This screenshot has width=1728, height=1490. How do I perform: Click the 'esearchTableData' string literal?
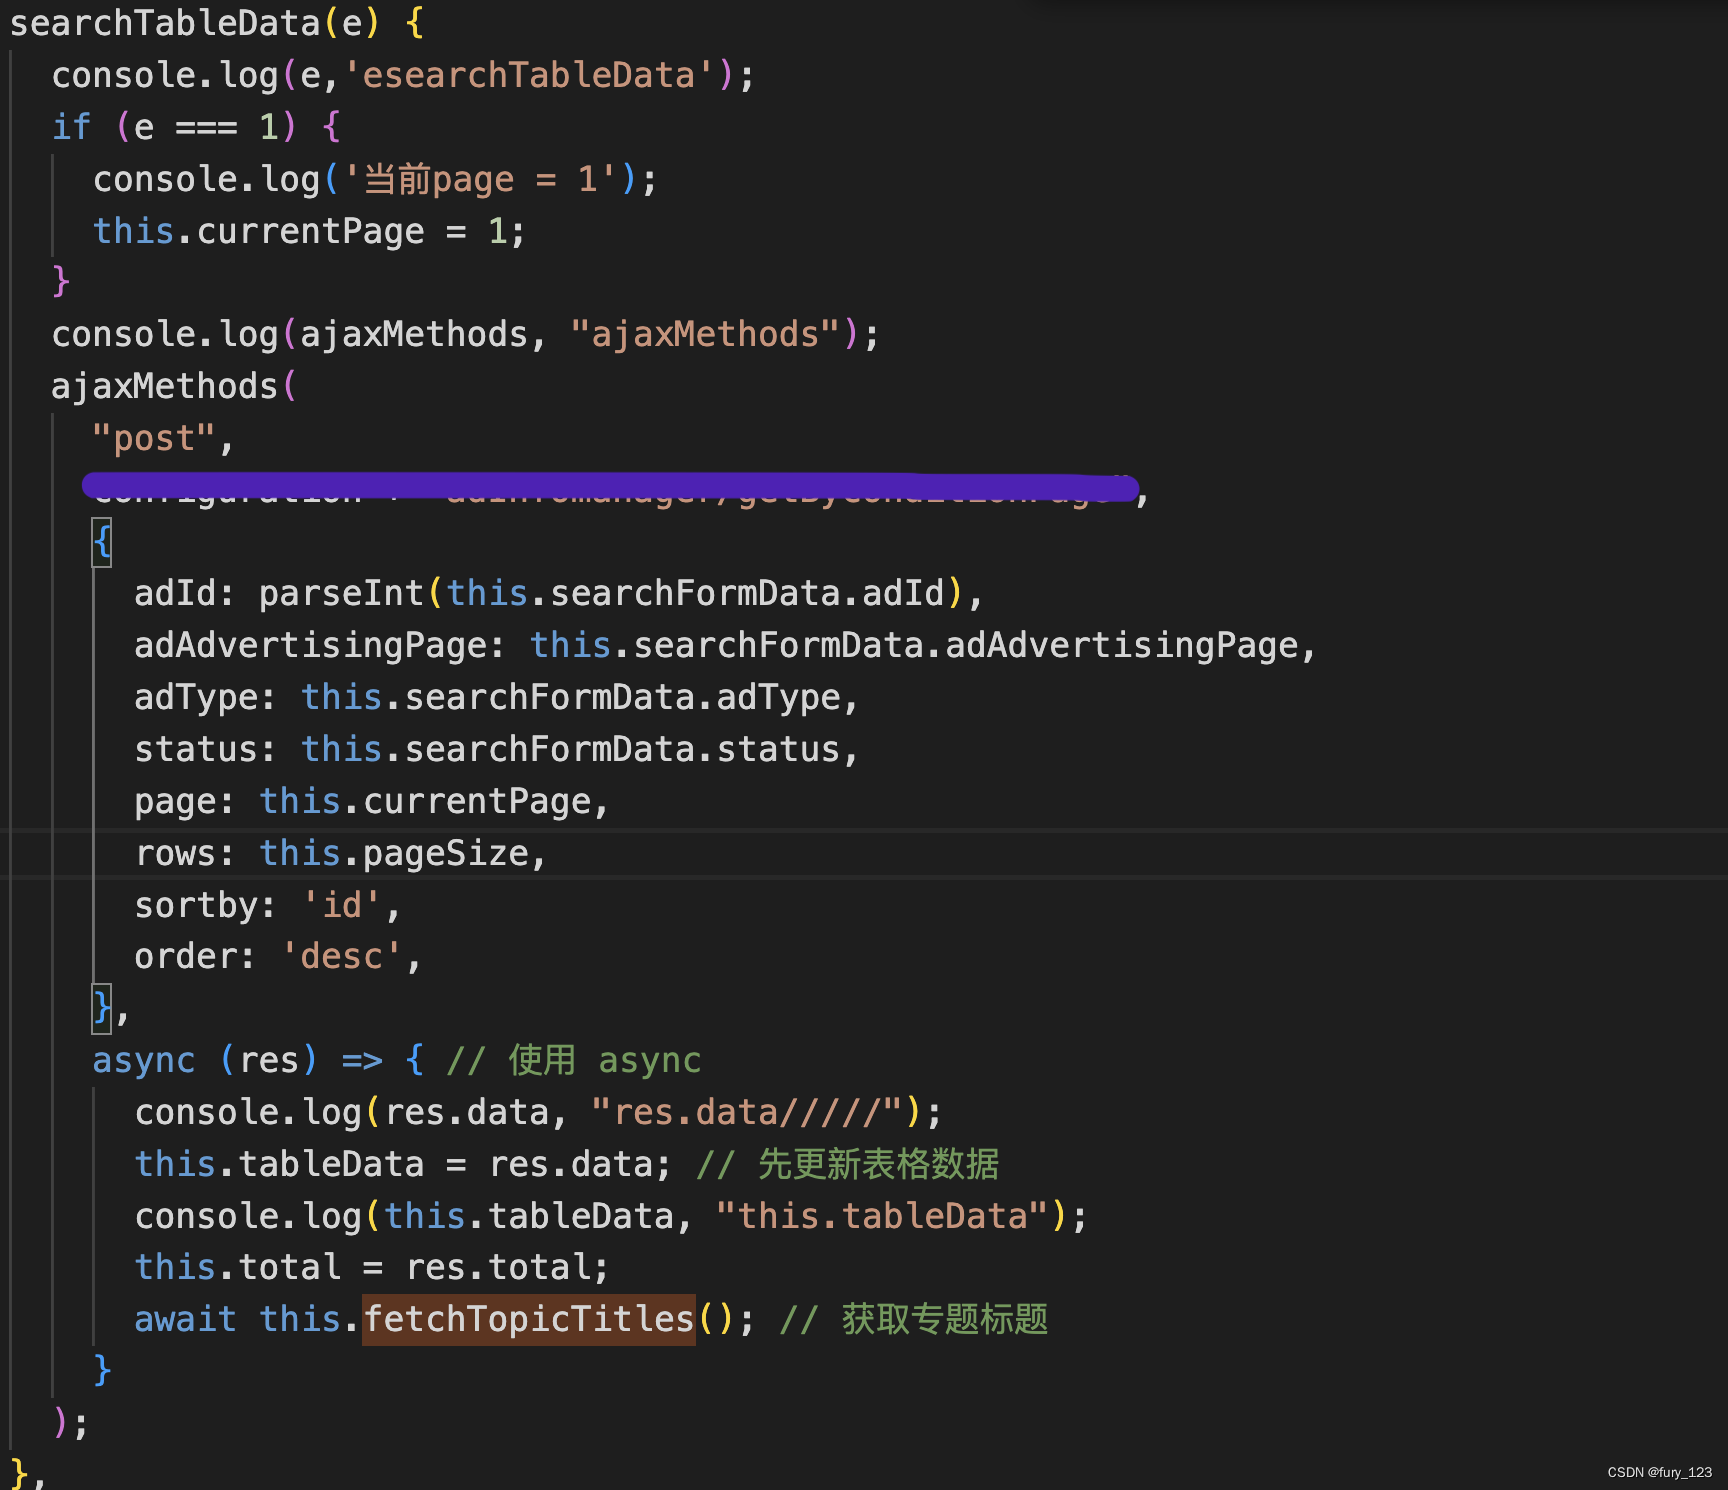(529, 75)
